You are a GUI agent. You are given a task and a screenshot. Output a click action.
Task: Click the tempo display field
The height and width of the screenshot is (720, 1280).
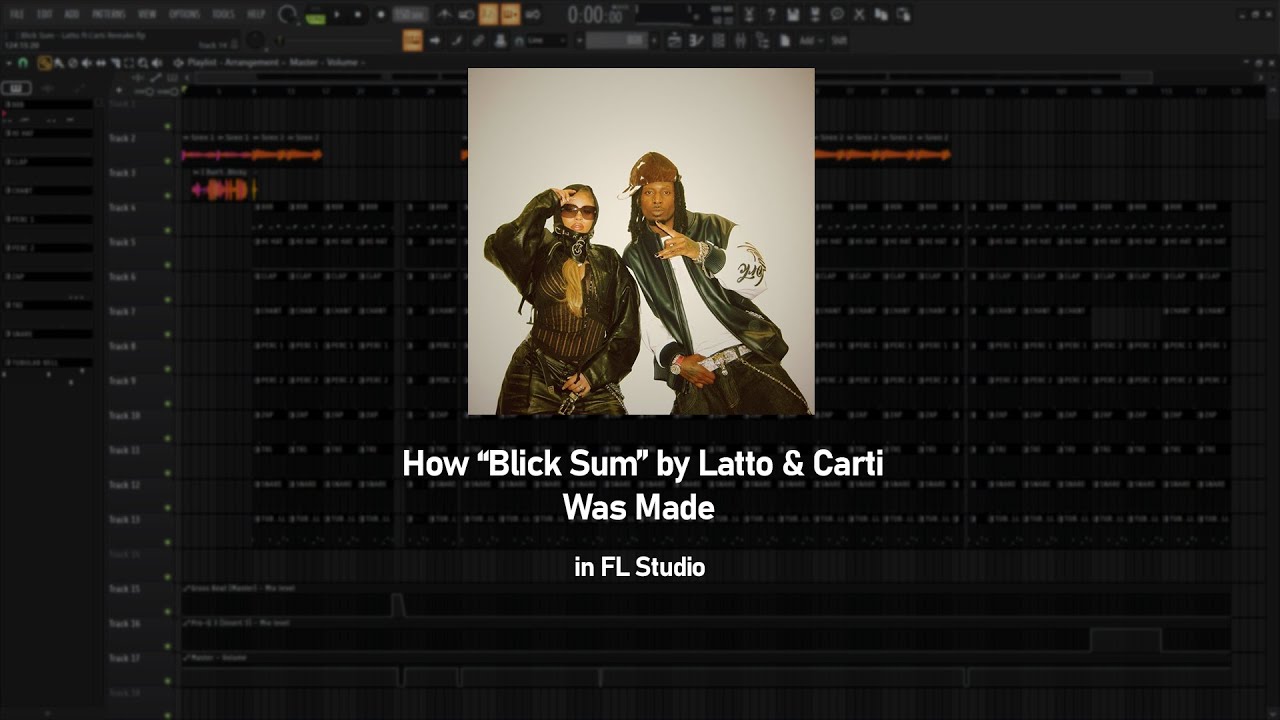coord(410,14)
